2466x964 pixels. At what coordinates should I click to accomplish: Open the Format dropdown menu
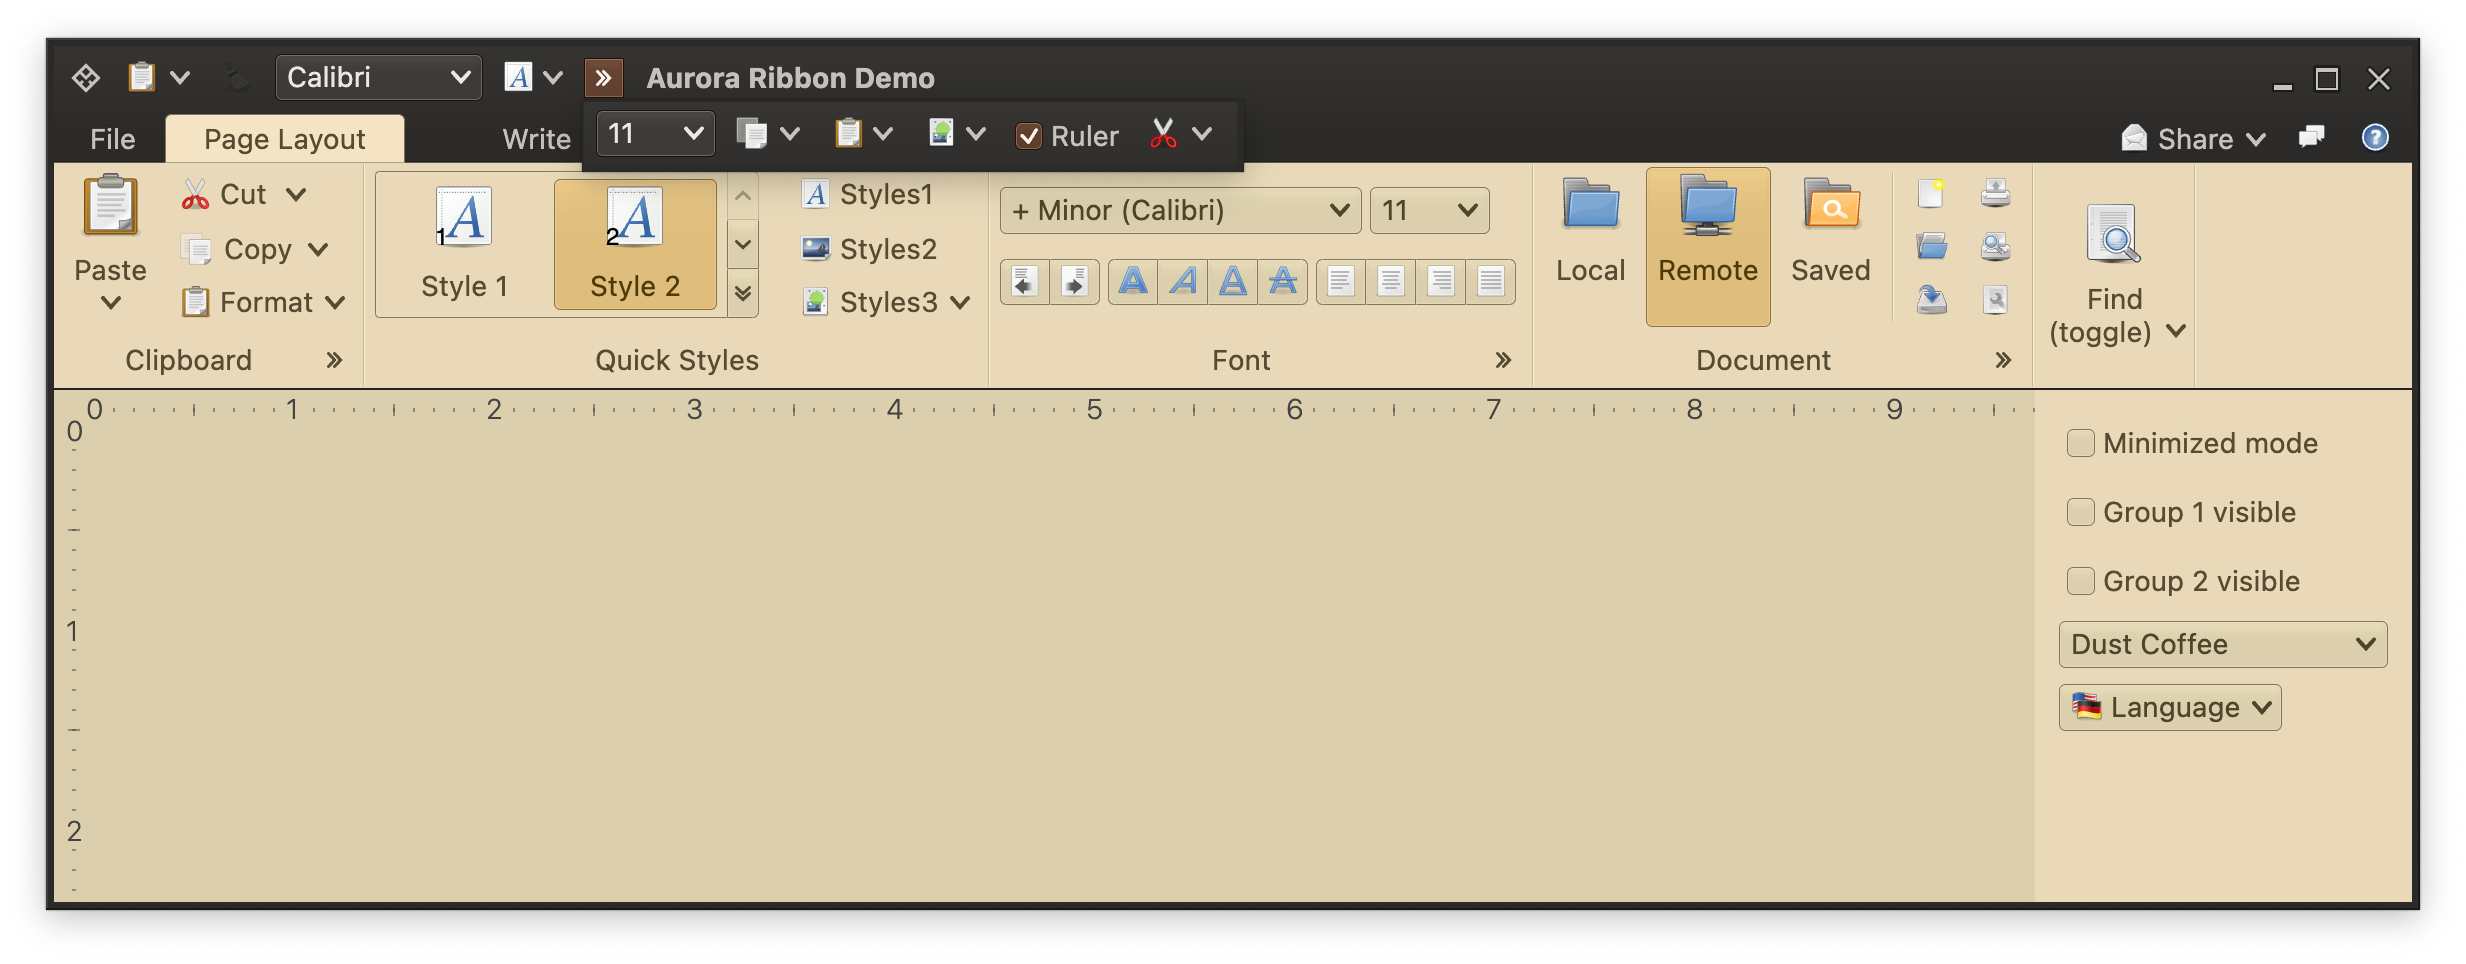(x=264, y=302)
